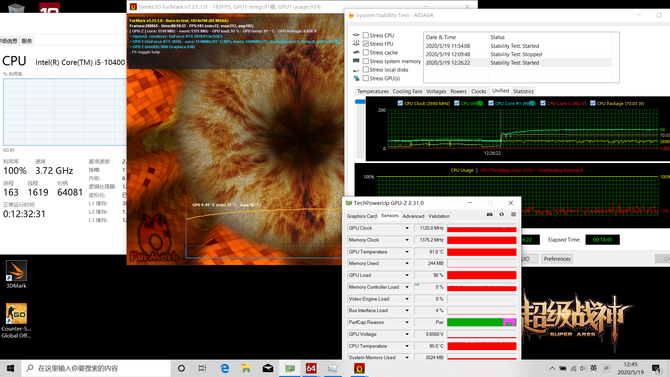Viewport: 670px width, 377px height.
Task: Enable Stress CPU in AIDA64
Action: point(366,35)
